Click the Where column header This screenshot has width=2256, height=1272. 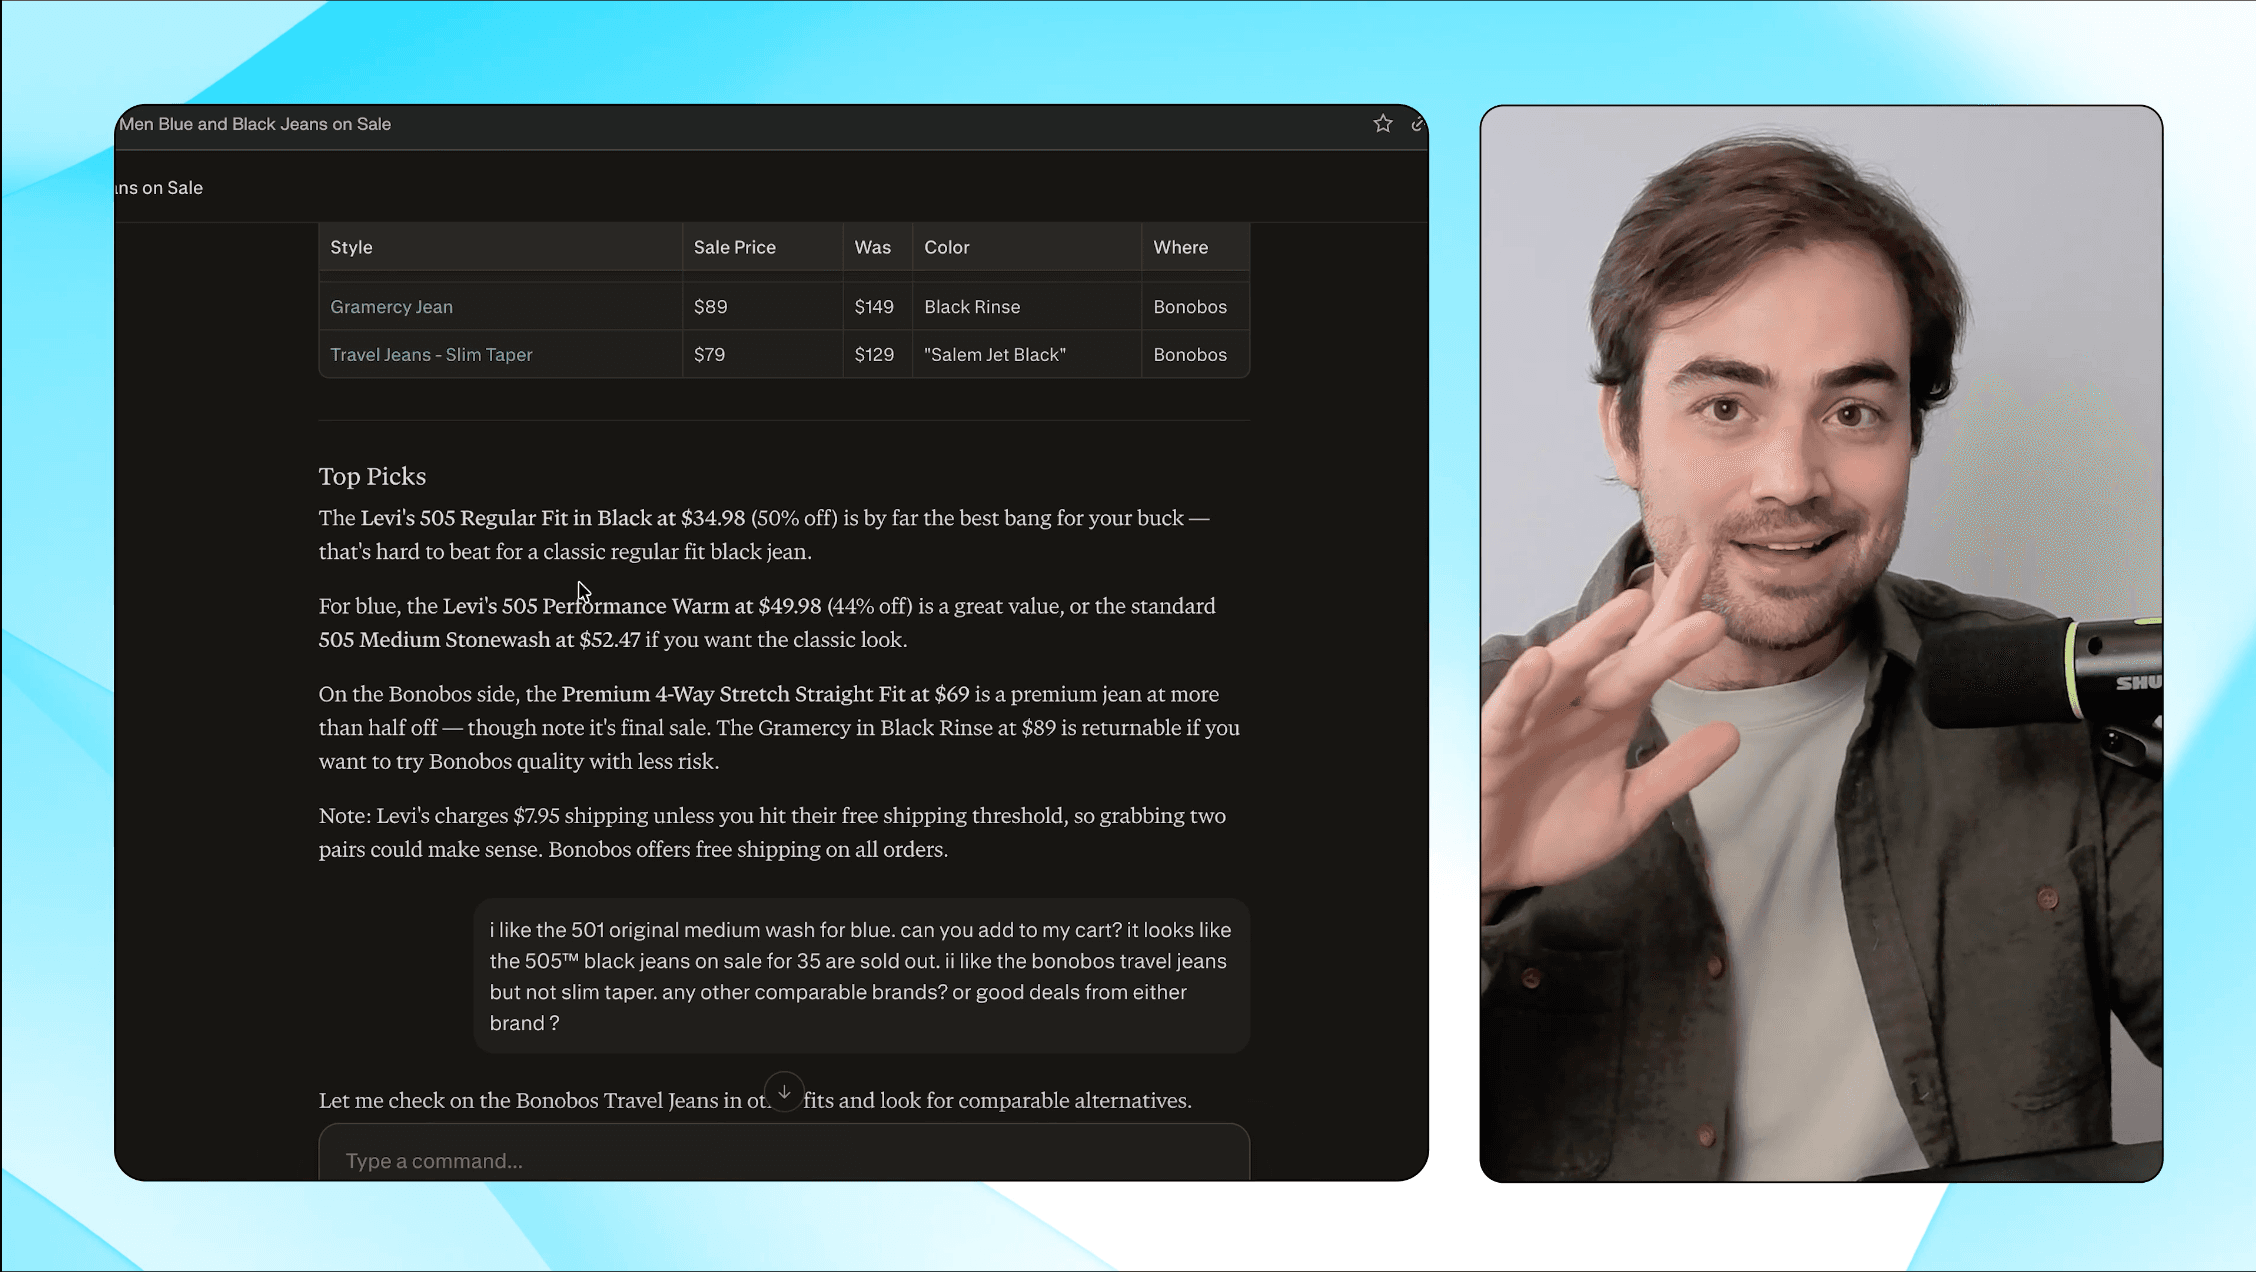pyautogui.click(x=1181, y=247)
